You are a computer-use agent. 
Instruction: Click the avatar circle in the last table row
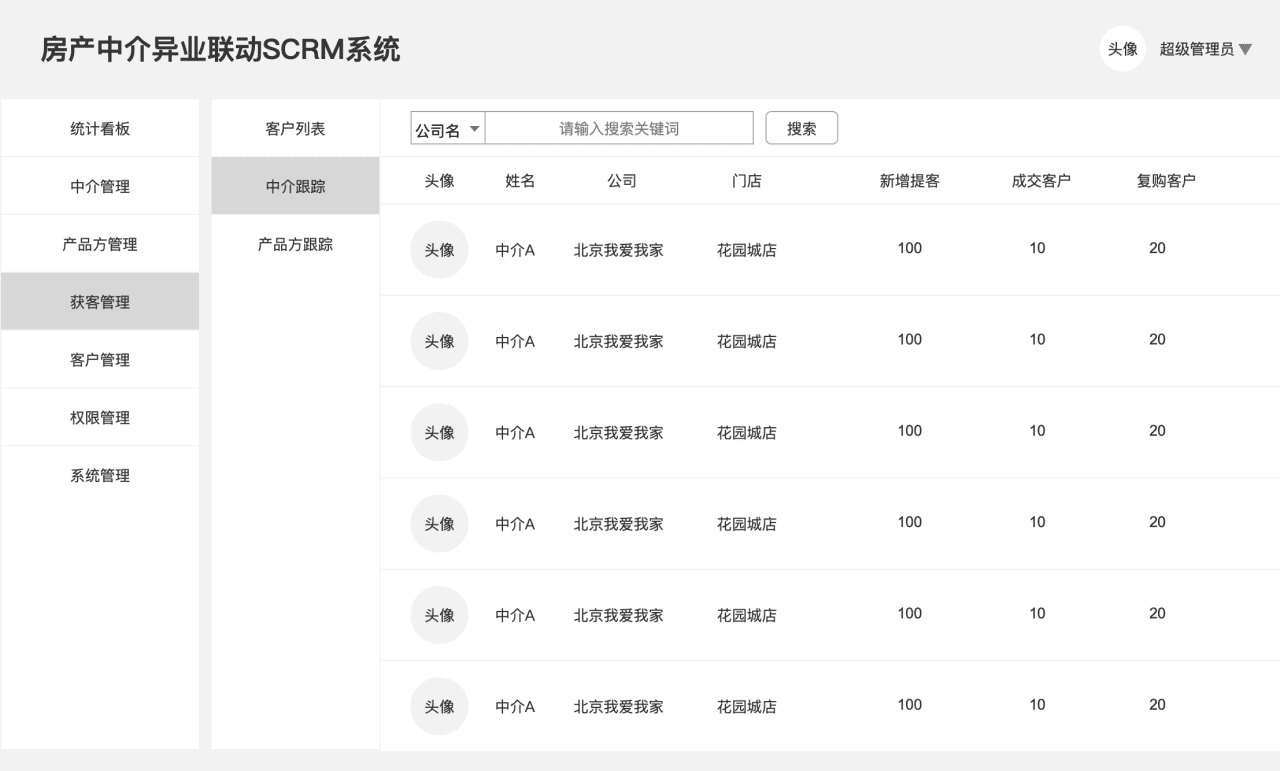(439, 706)
